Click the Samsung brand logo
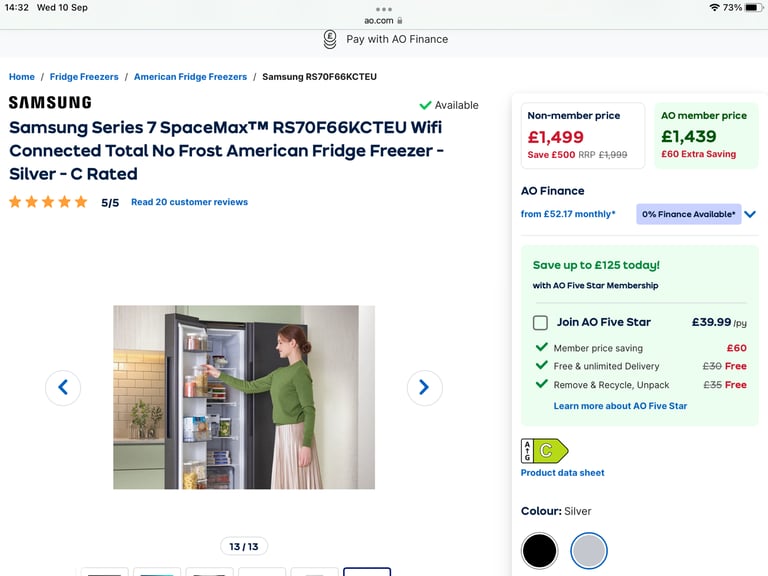This screenshot has height=576, width=768. [x=50, y=102]
